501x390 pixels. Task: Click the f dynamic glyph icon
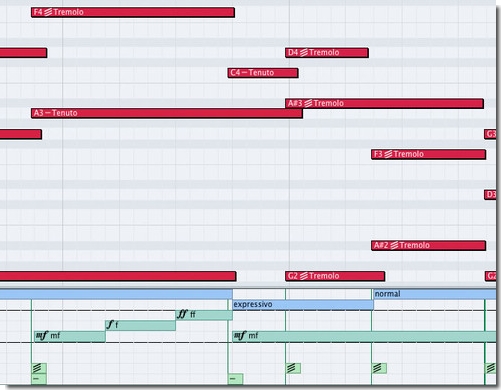click(x=110, y=324)
